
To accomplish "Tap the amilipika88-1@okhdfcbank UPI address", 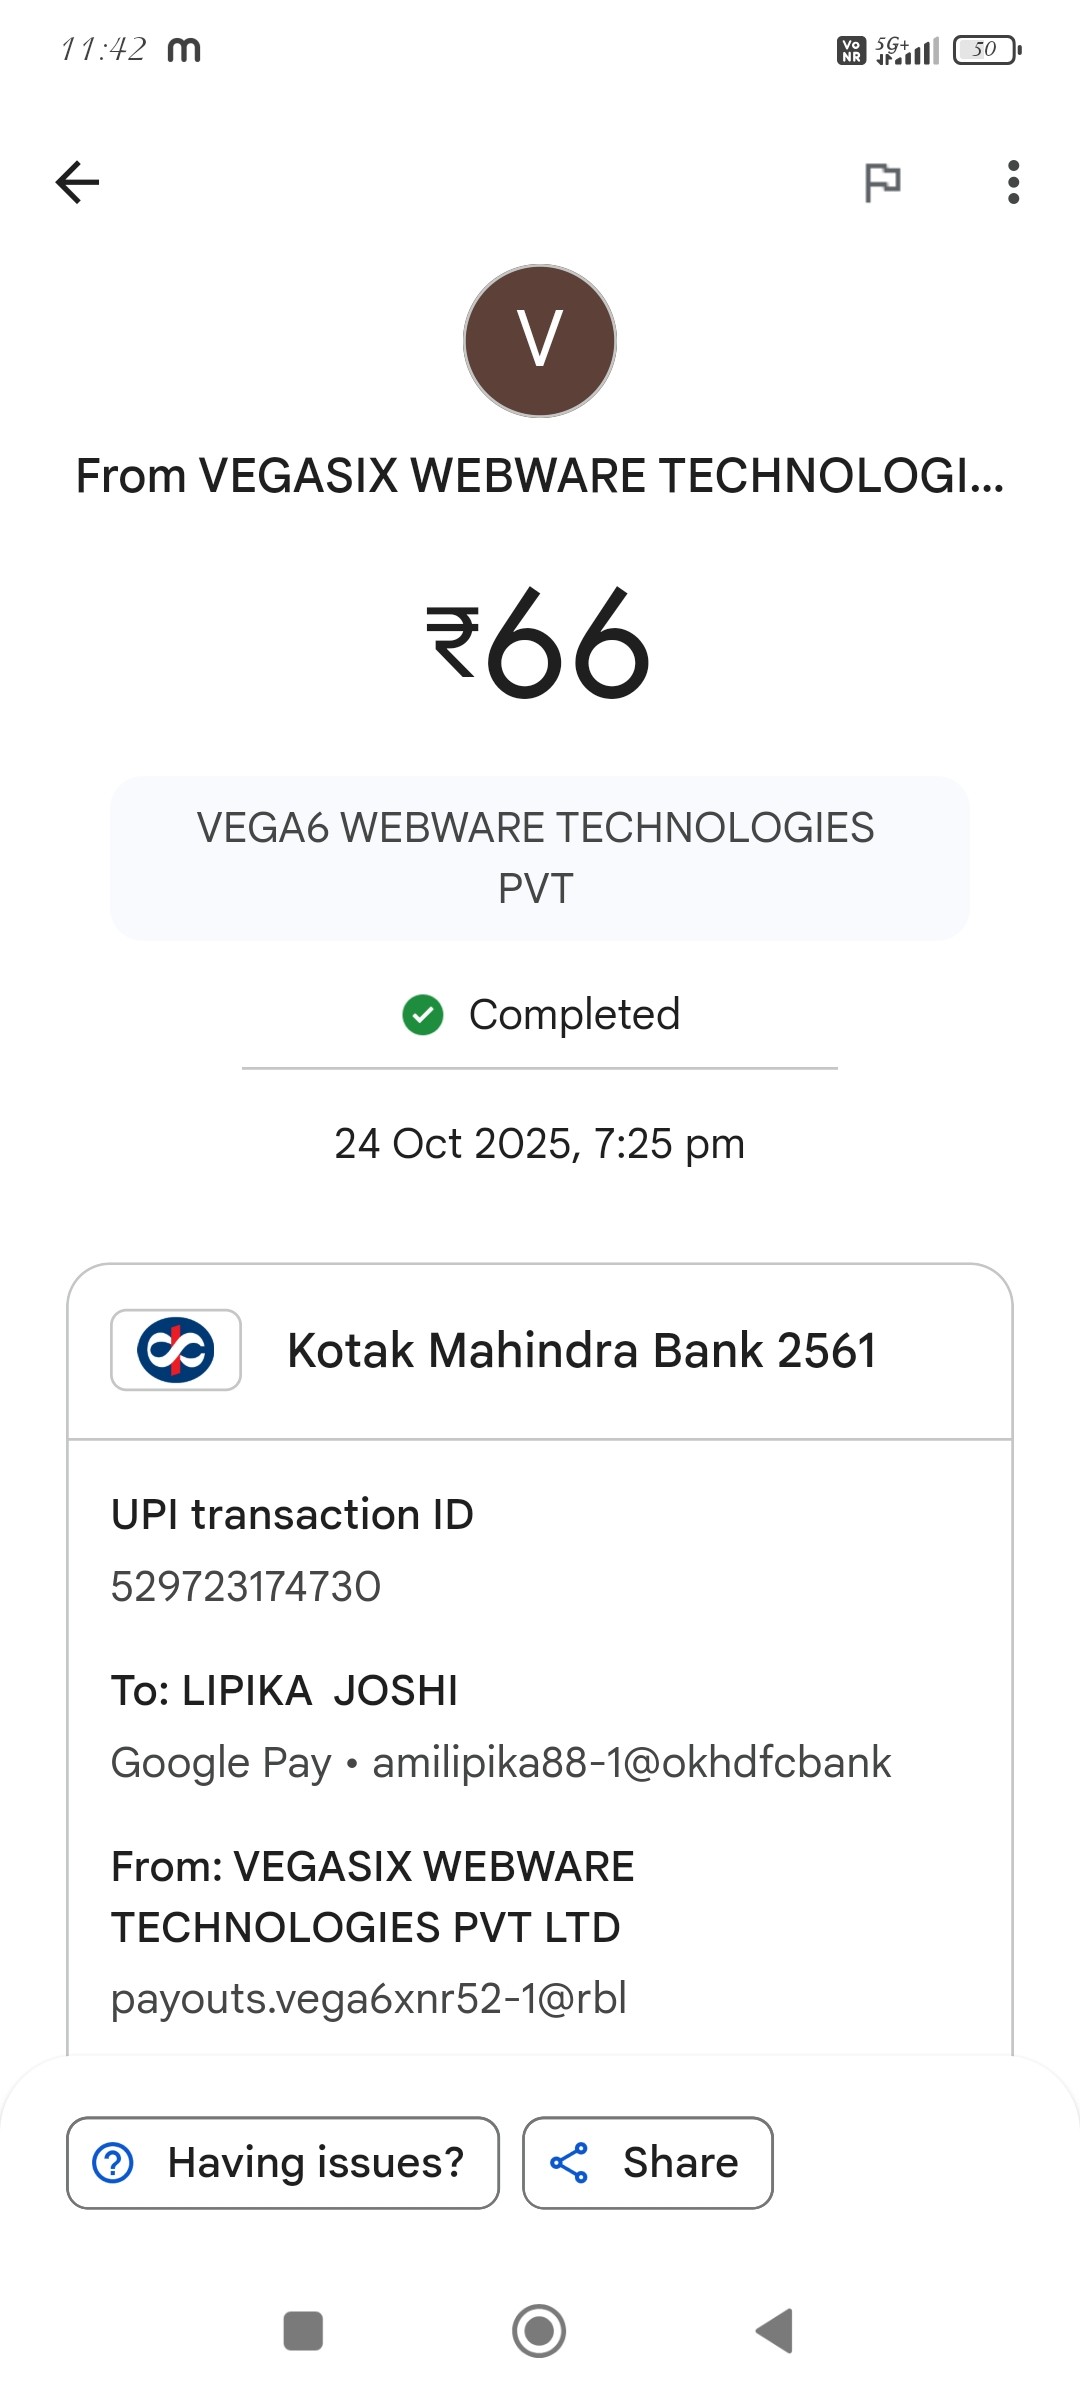I will (x=631, y=1763).
